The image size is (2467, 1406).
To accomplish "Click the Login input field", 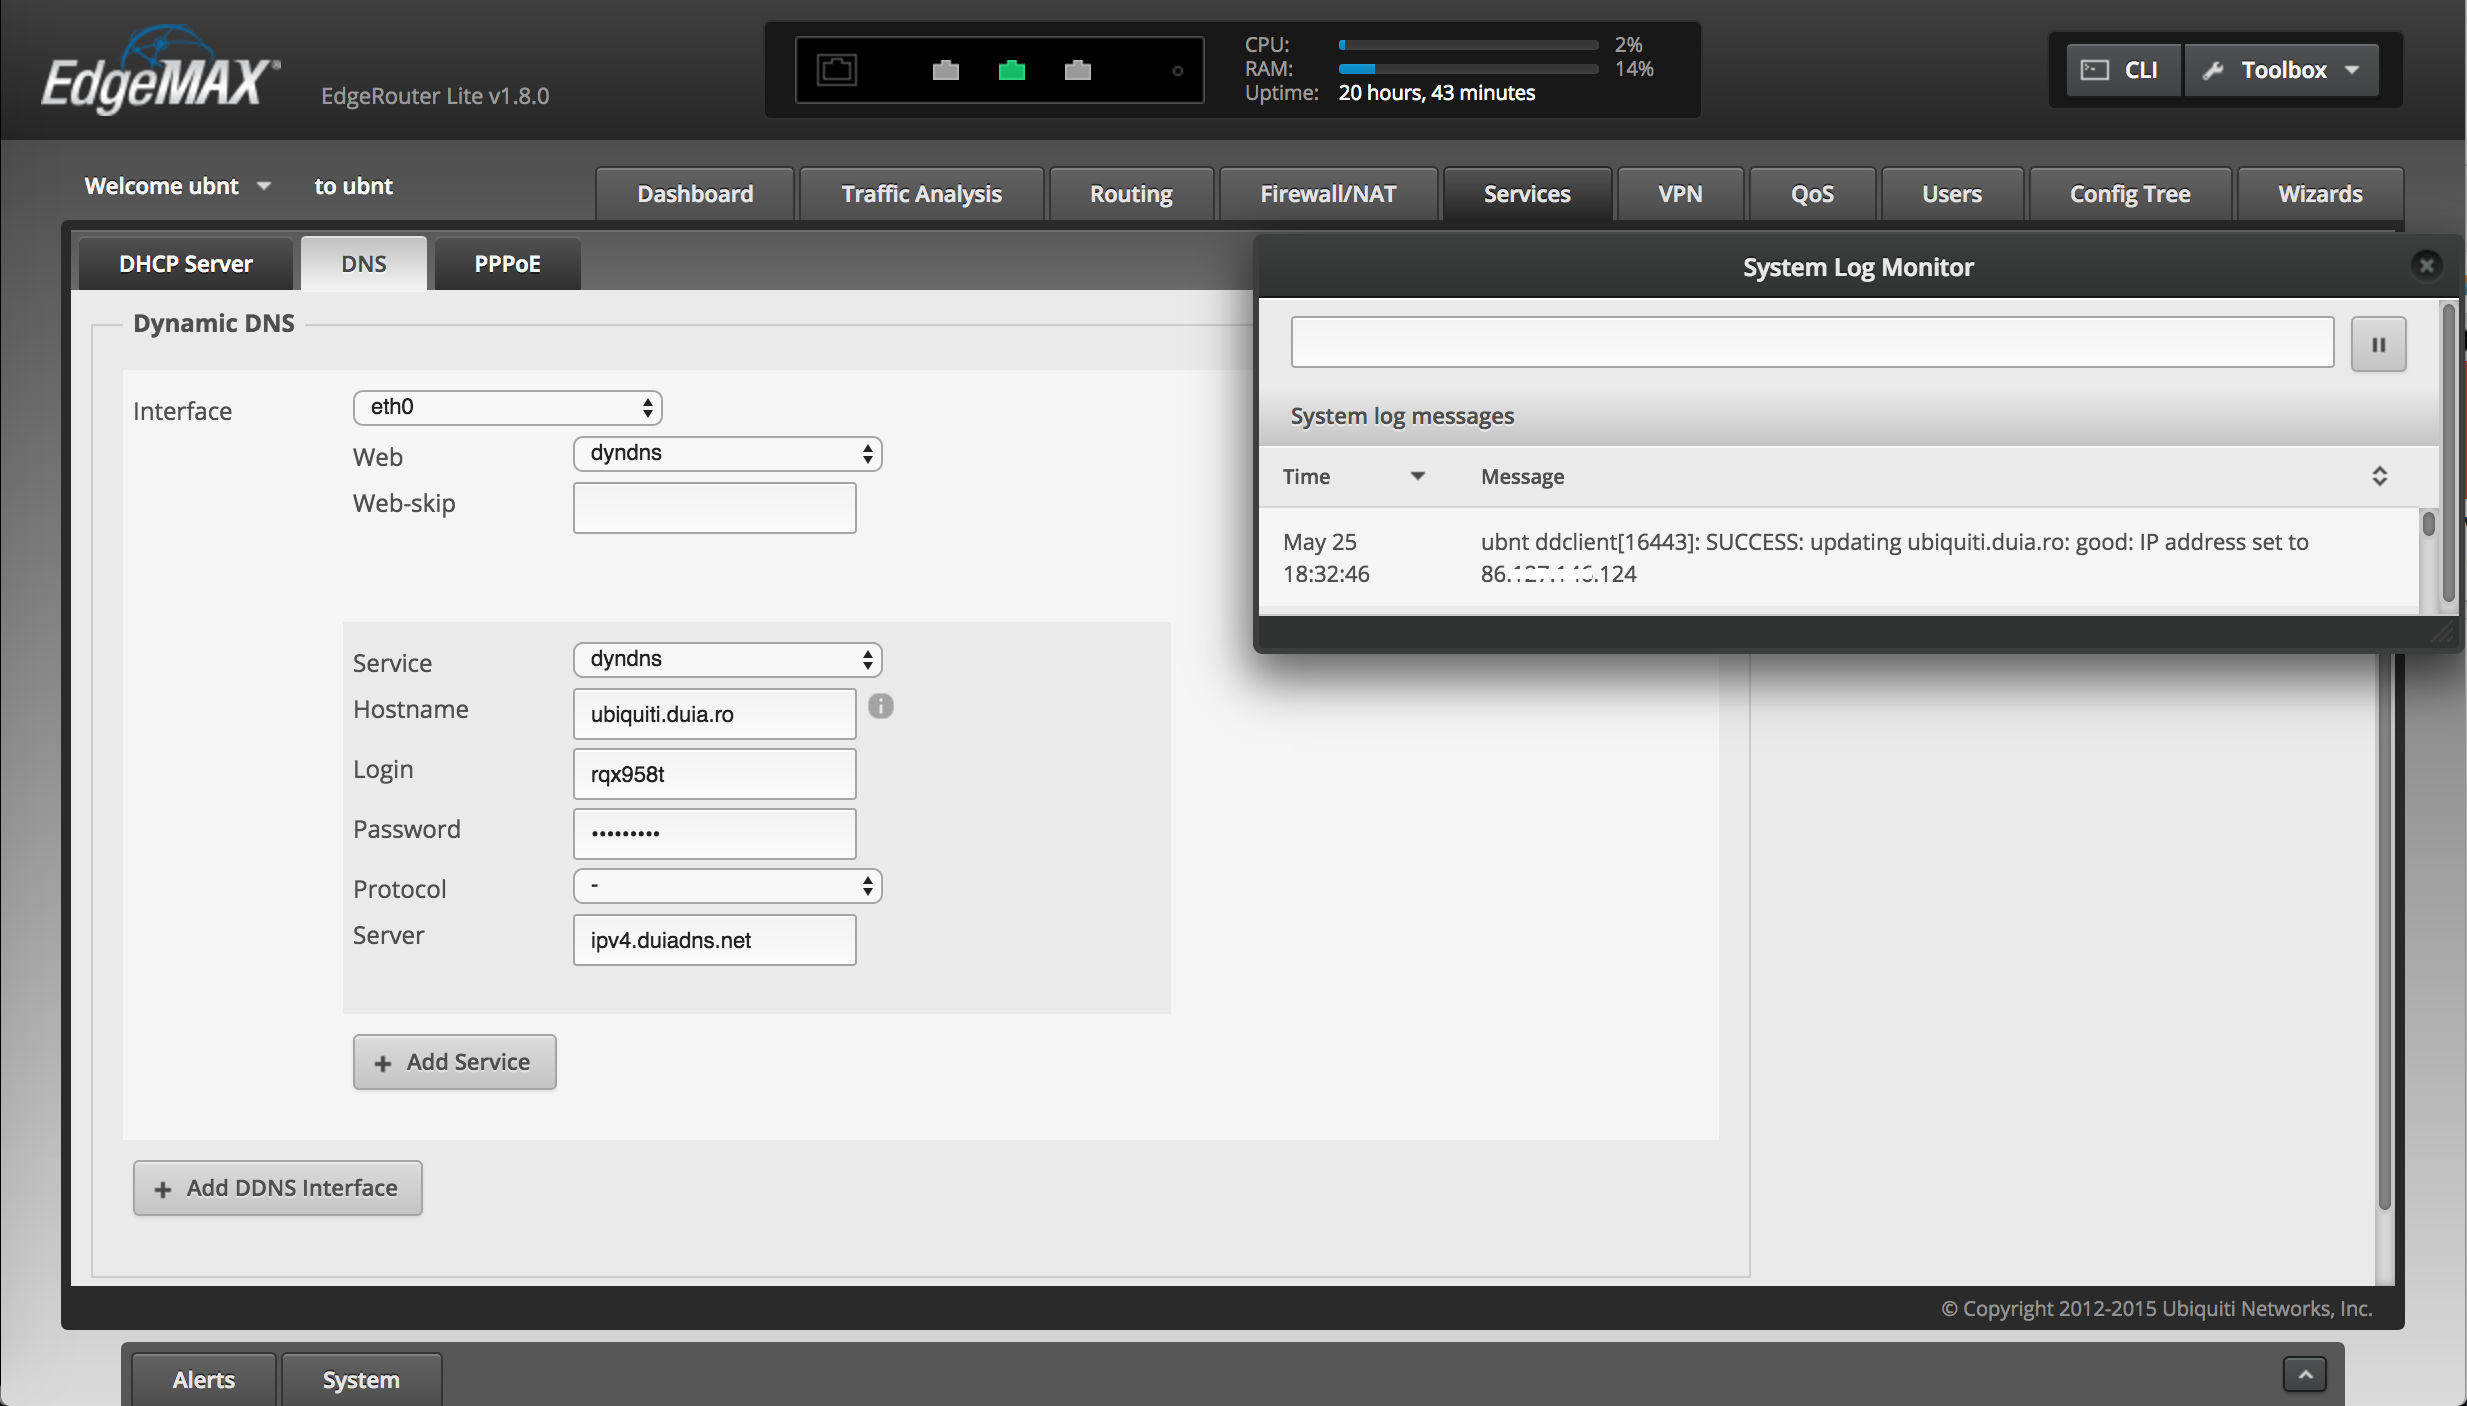I will pos(714,774).
